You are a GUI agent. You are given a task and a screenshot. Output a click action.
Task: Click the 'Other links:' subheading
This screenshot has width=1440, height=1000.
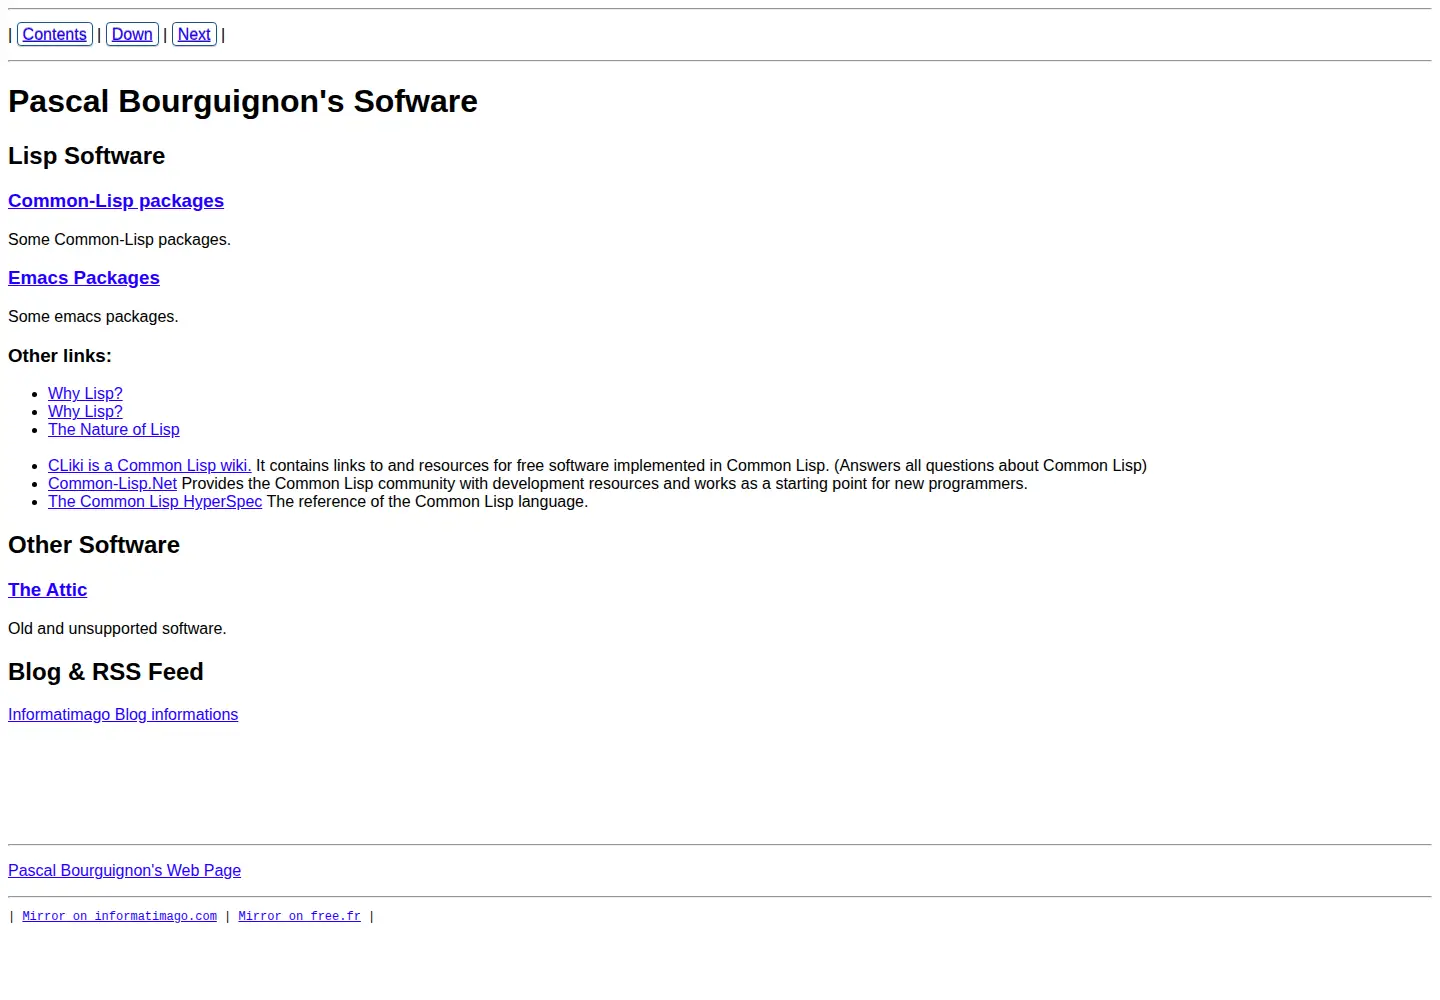pyautogui.click(x=60, y=356)
